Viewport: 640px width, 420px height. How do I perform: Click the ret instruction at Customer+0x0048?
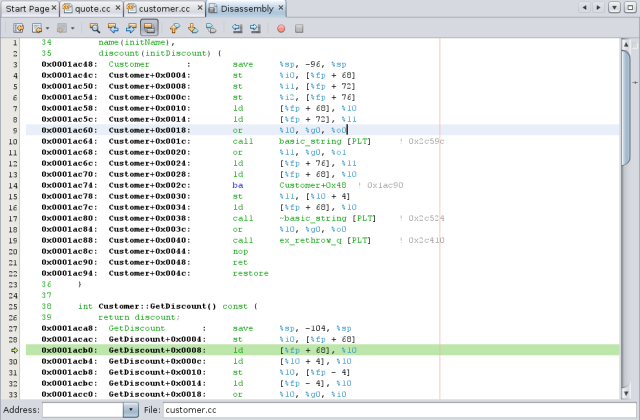(x=240, y=262)
